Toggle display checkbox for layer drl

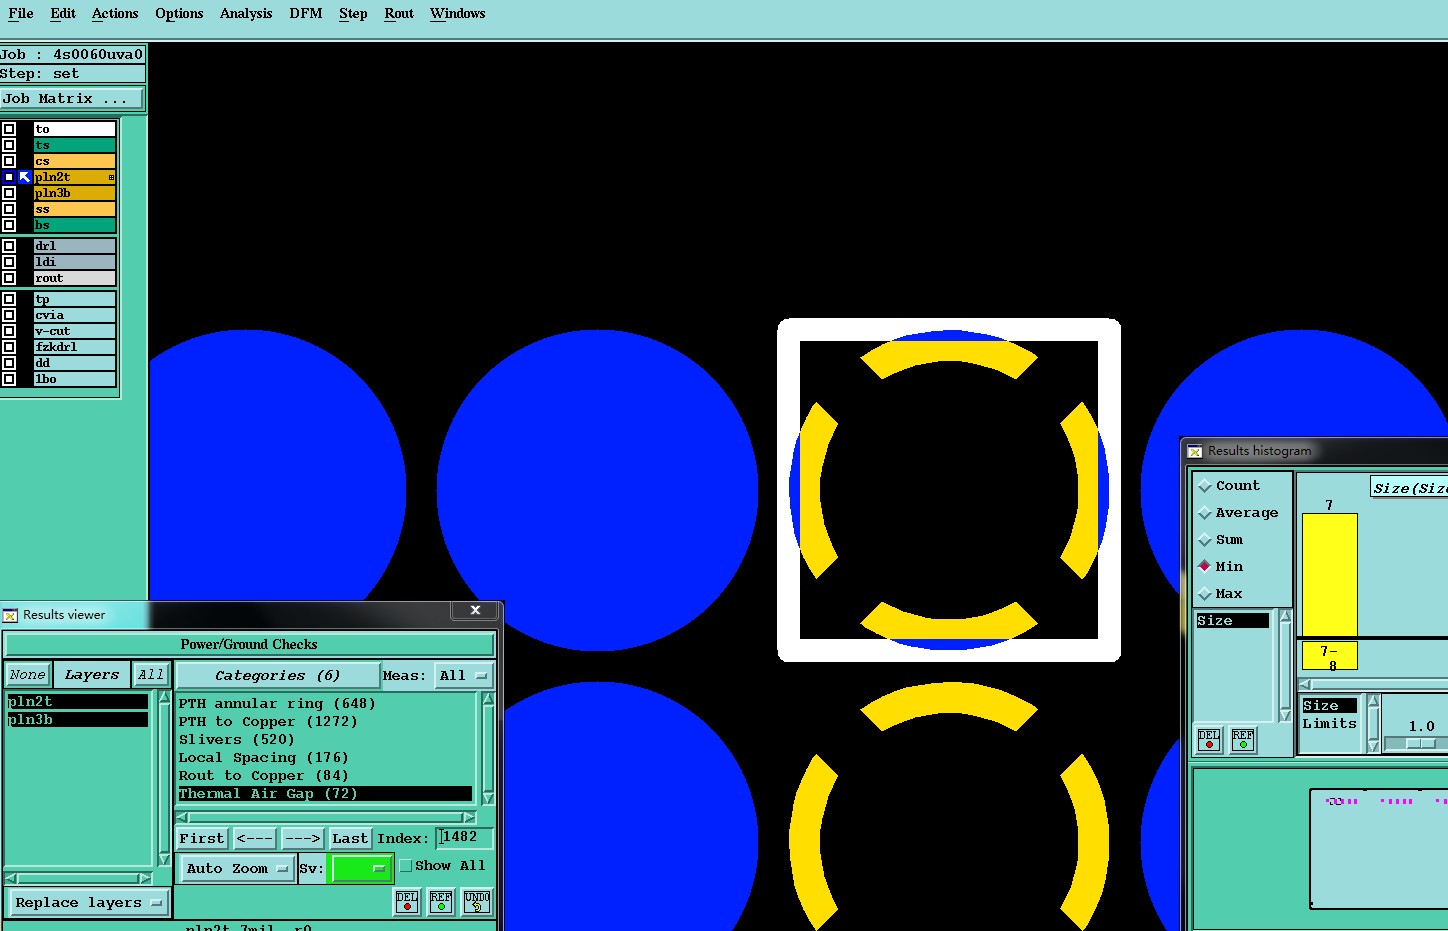tap(9, 246)
